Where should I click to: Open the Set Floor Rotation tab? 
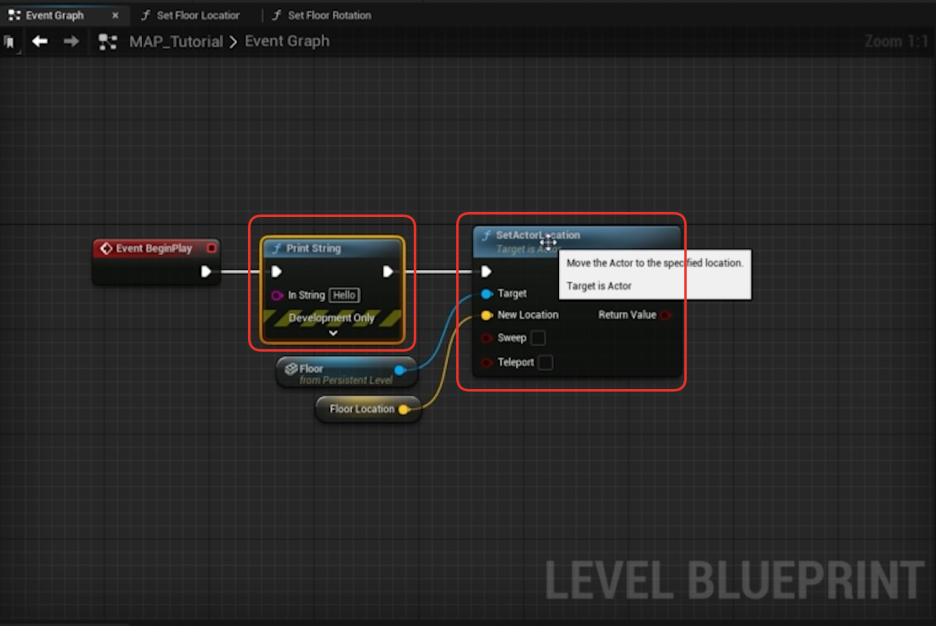tap(330, 16)
